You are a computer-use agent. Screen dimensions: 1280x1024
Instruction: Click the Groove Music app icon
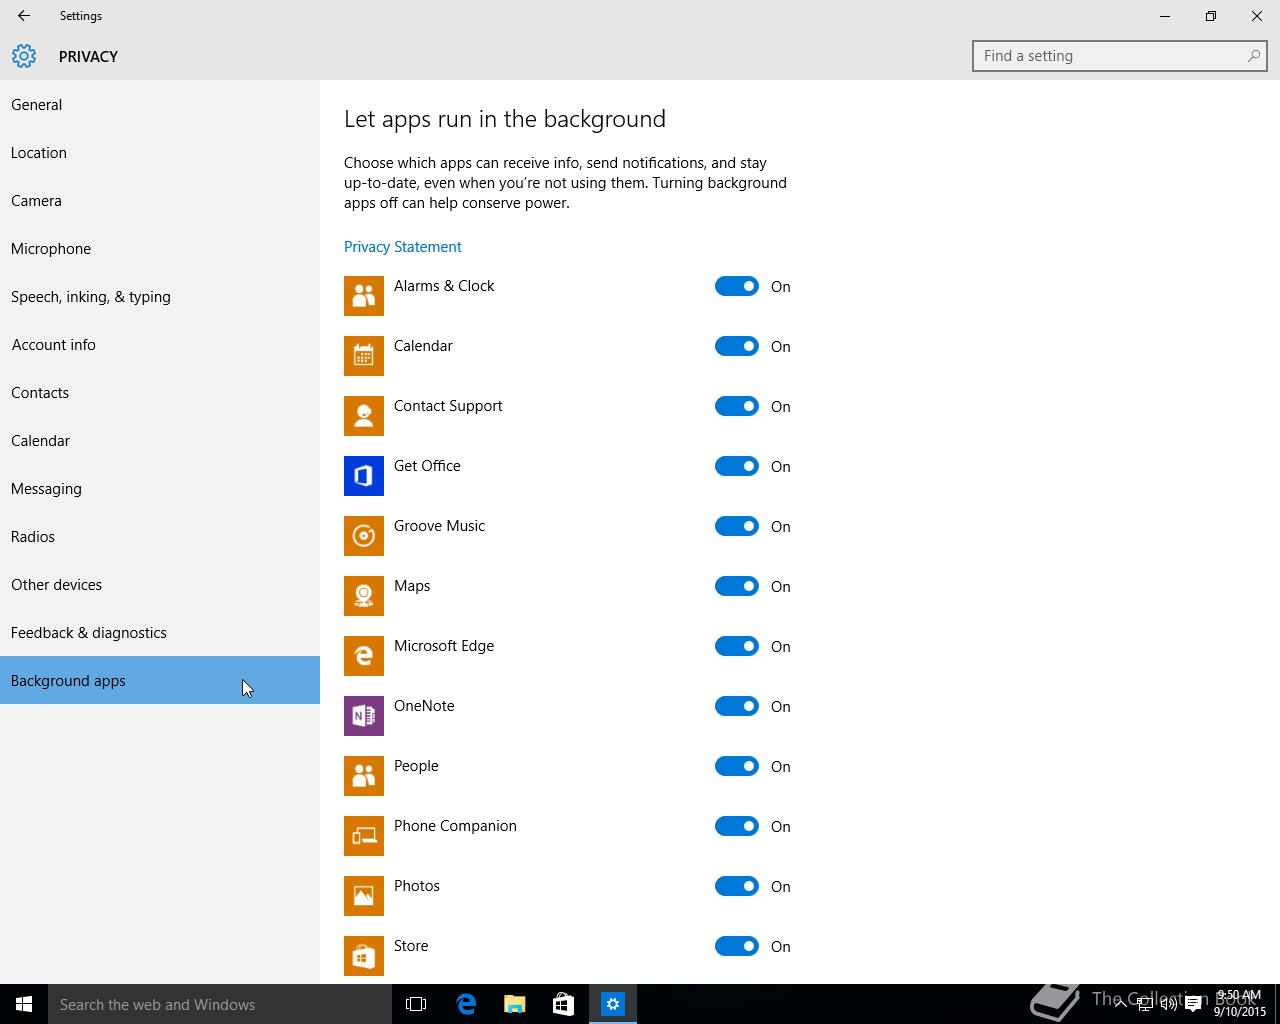pos(364,536)
